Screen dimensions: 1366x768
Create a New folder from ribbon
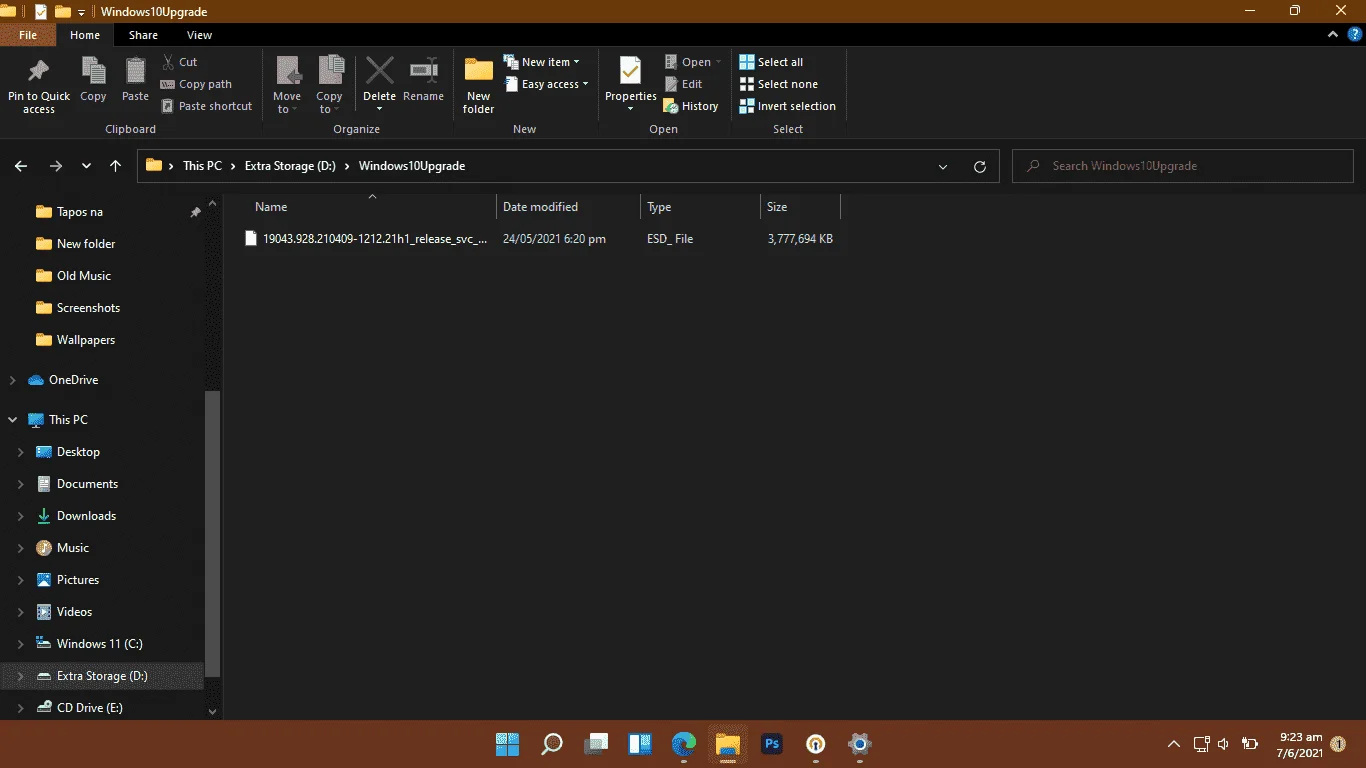coord(479,85)
